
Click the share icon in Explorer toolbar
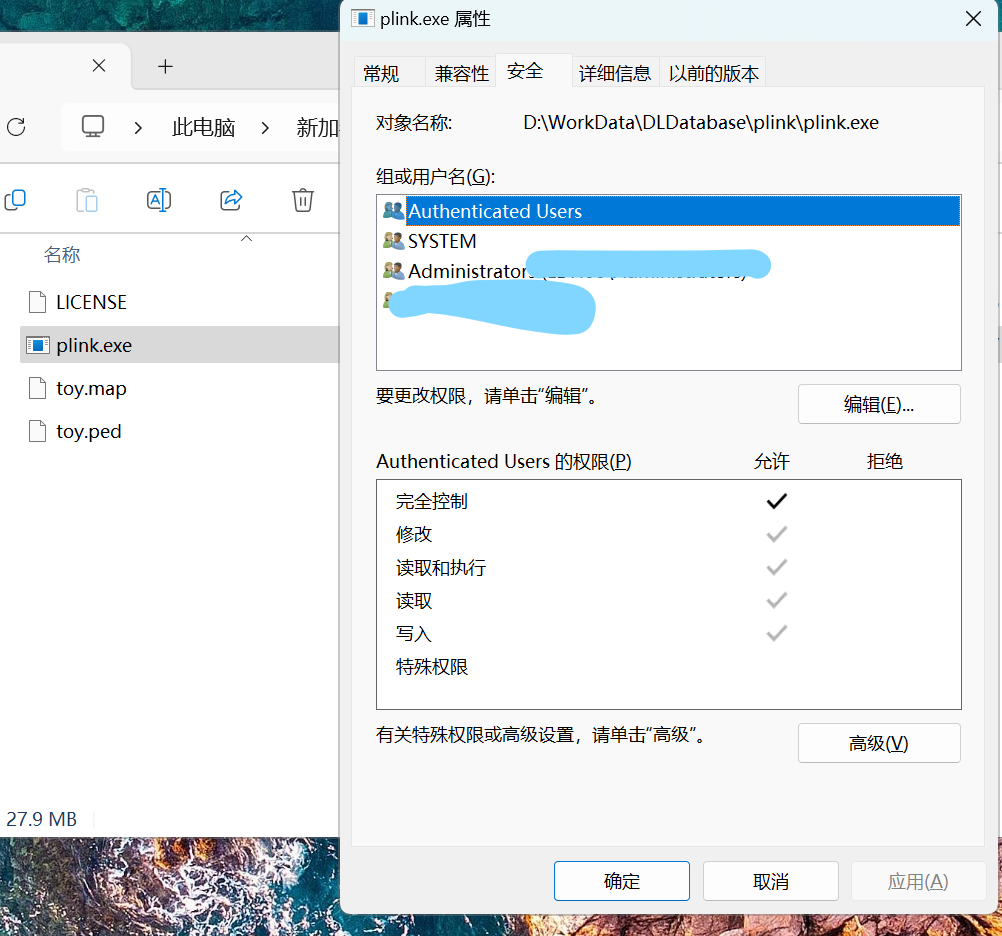click(x=231, y=200)
